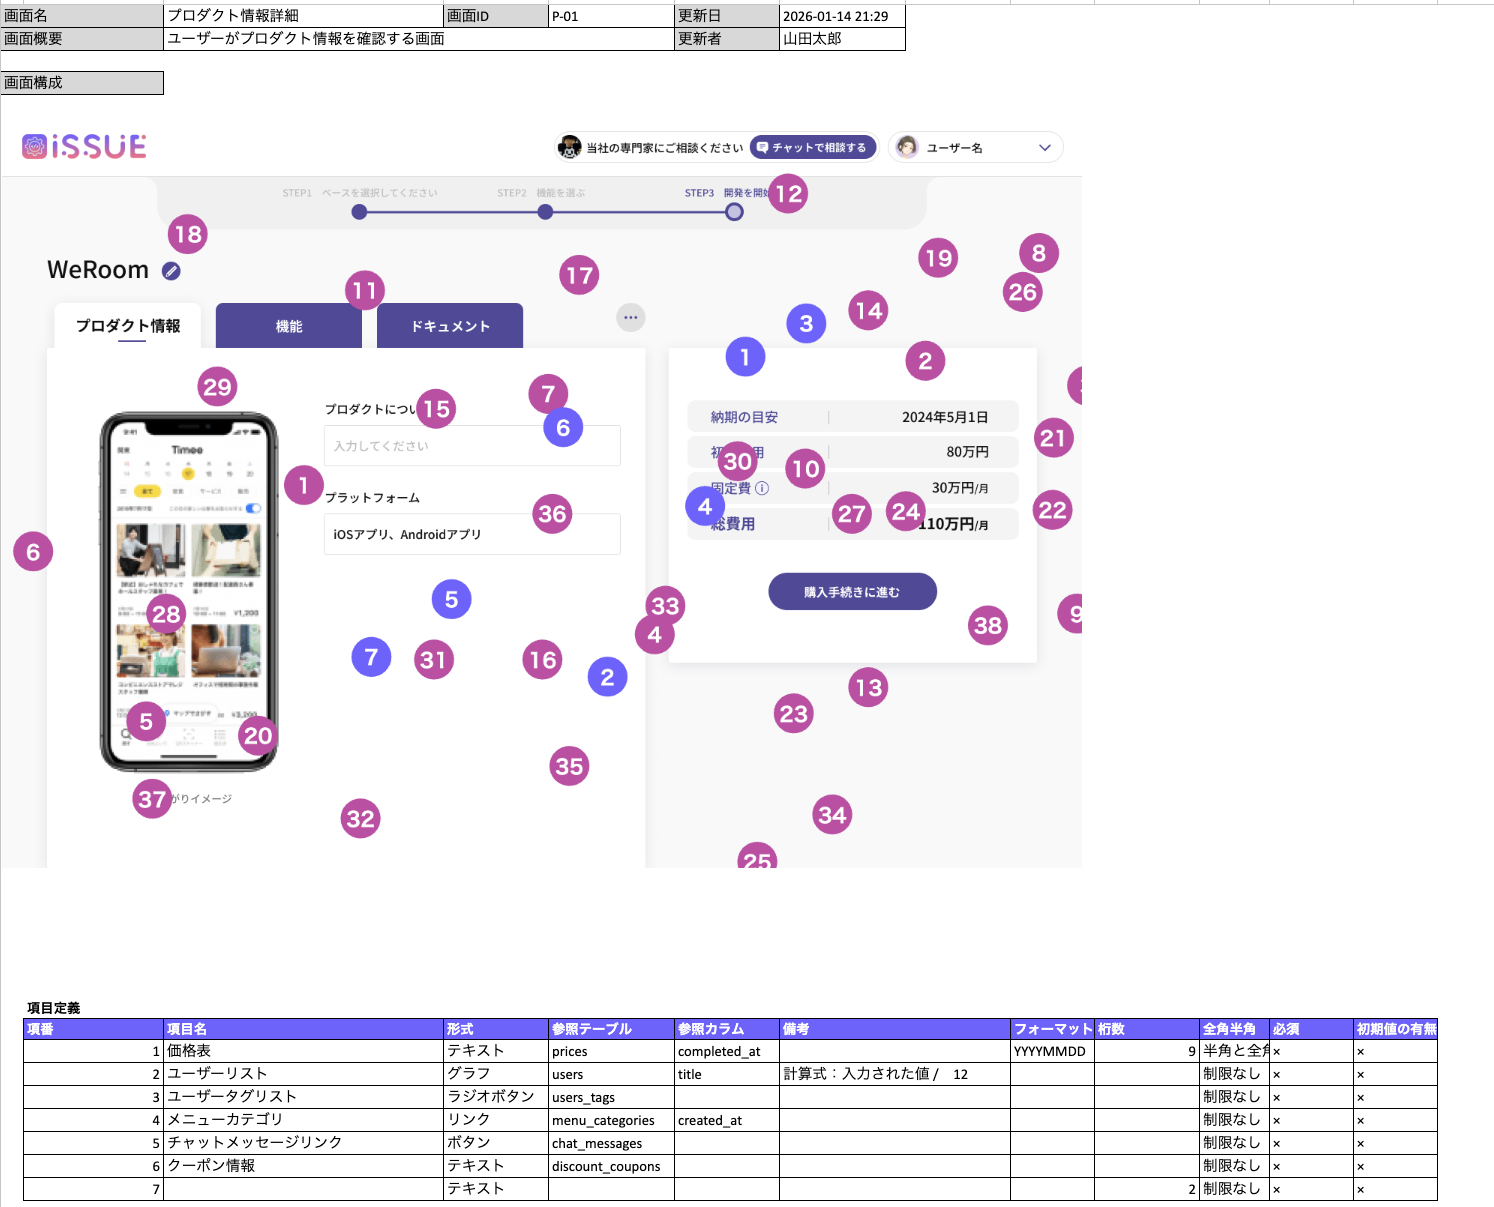This screenshot has width=1494, height=1207.
Task: Expand the ユーザー名 dropdown chevron
Action: point(1045,147)
